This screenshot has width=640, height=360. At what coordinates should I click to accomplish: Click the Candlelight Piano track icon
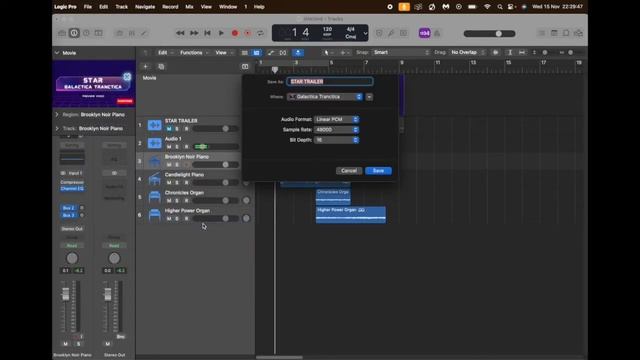(154, 179)
